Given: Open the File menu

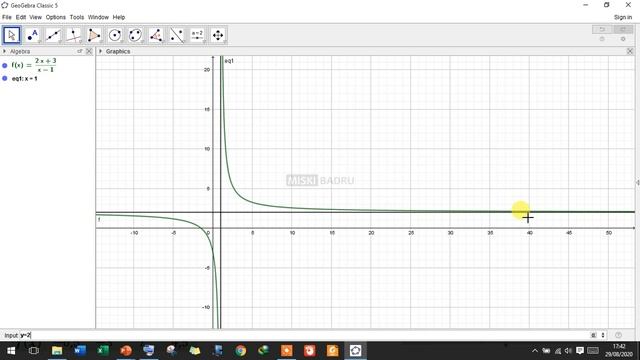Looking at the screenshot, I should [x=7, y=17].
